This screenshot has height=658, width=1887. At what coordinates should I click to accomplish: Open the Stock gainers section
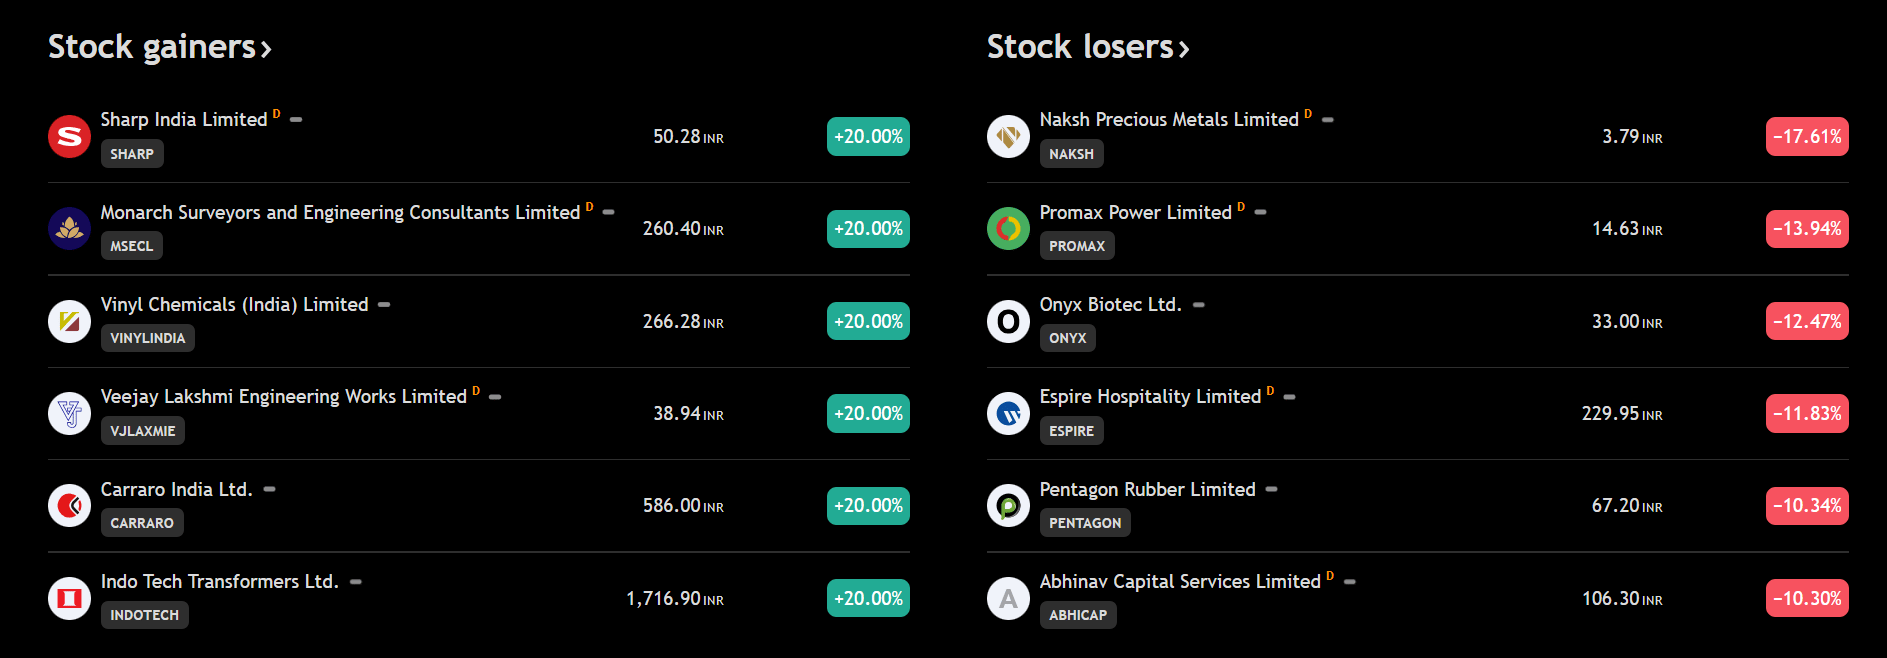pyautogui.click(x=159, y=47)
